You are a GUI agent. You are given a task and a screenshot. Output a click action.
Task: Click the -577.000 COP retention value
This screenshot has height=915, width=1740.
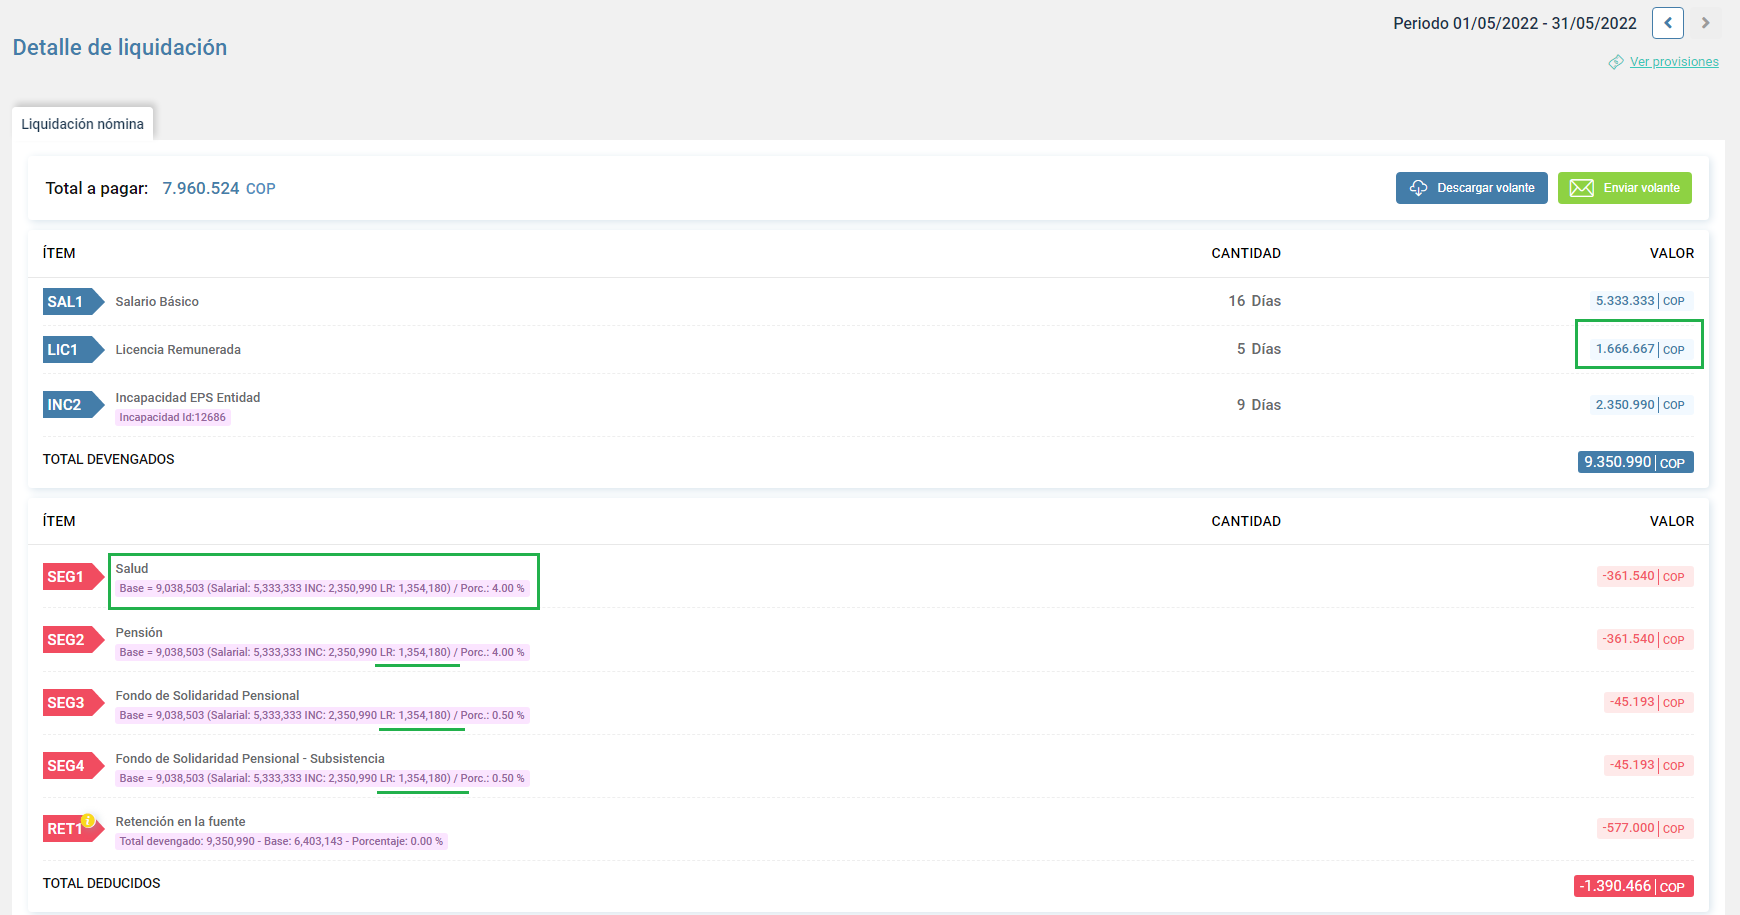tap(1643, 828)
